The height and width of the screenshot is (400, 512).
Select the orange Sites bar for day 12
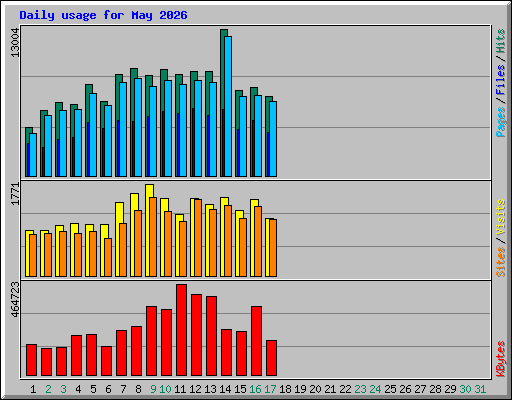click(x=198, y=238)
